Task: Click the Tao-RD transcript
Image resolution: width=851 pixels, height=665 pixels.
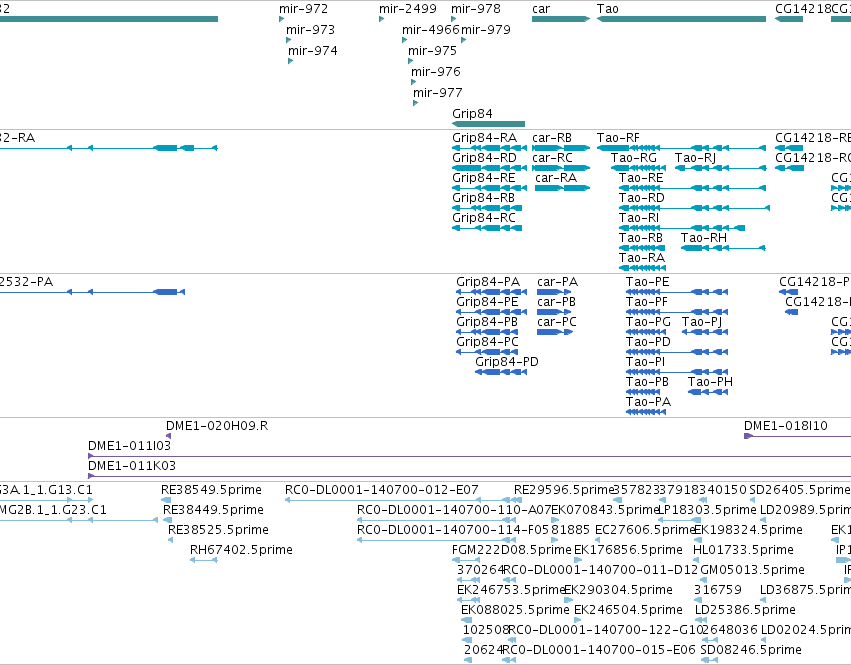Action: 695,208
